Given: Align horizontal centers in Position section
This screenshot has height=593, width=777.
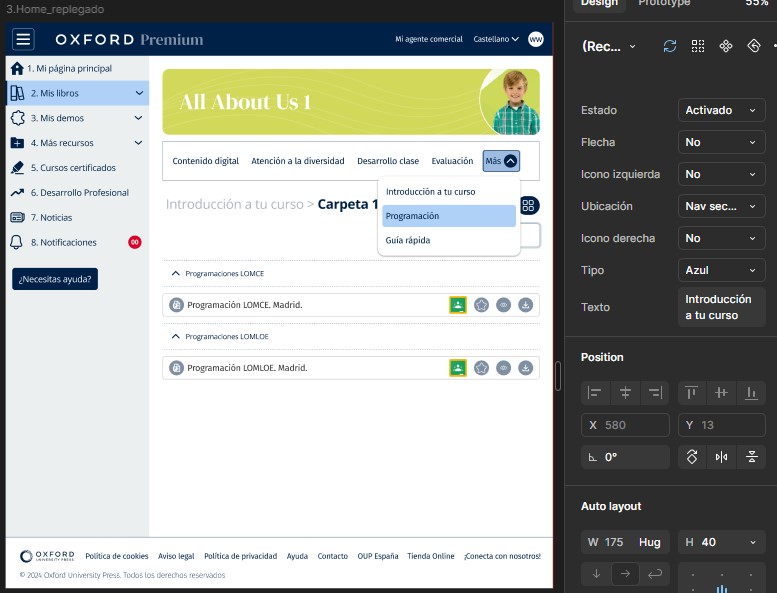Looking at the screenshot, I should click(x=625, y=393).
